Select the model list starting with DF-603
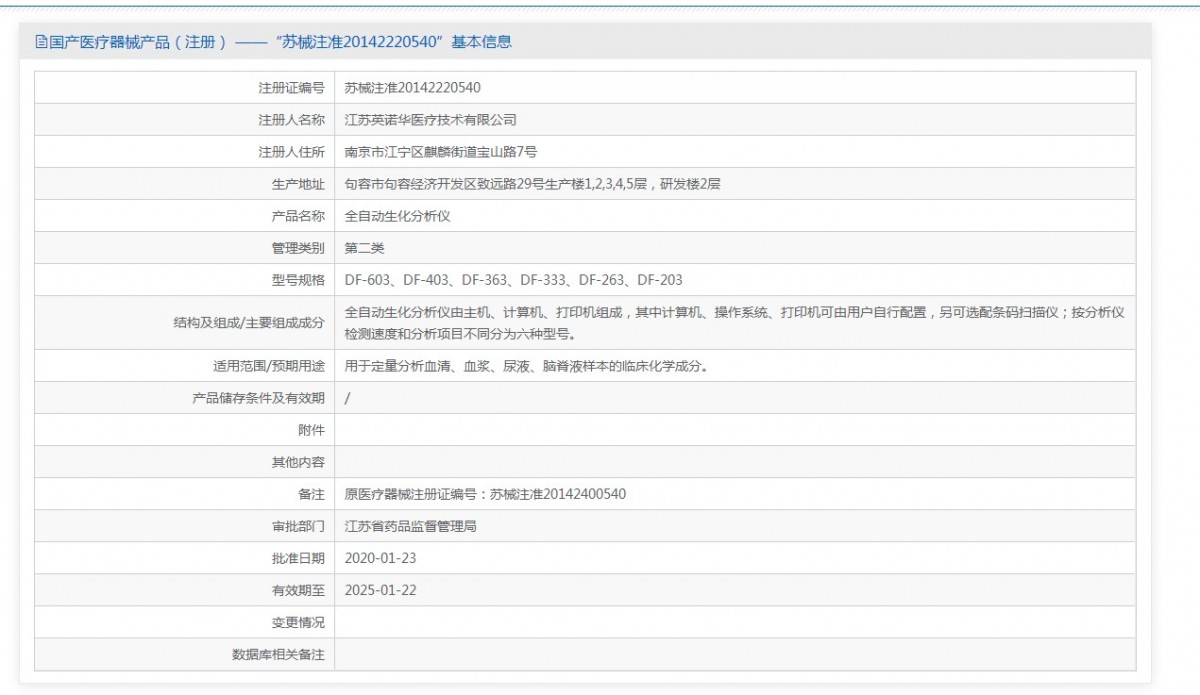Viewport: 1200px width, 695px height. (x=513, y=280)
